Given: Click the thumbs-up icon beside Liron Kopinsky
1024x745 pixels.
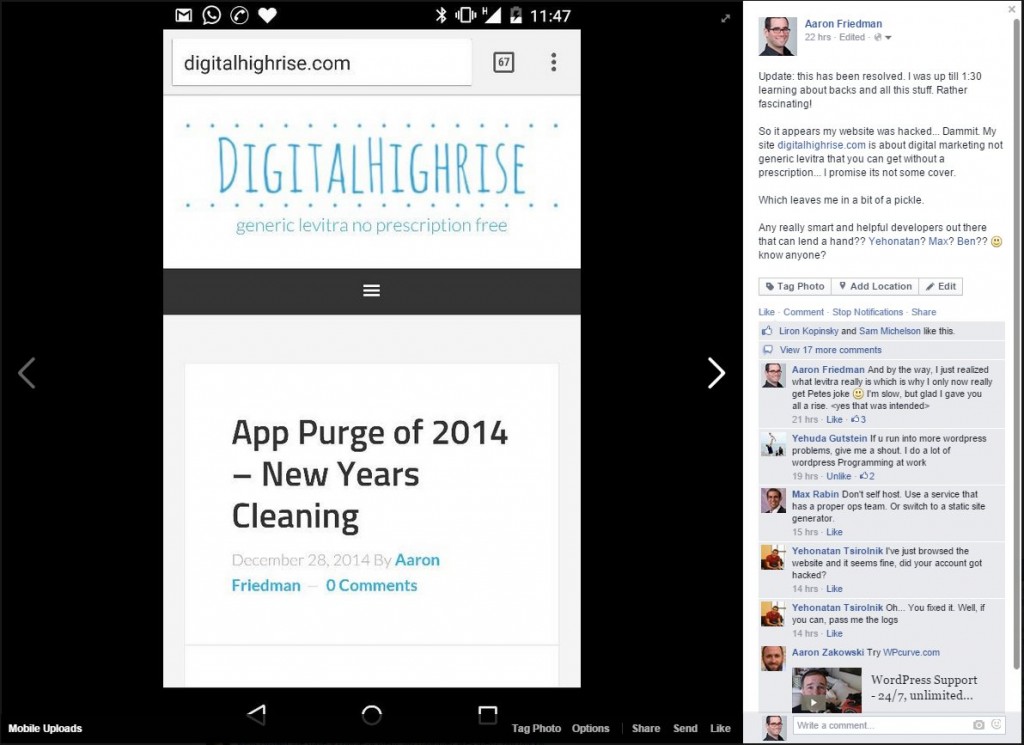Looking at the screenshot, I should [767, 330].
